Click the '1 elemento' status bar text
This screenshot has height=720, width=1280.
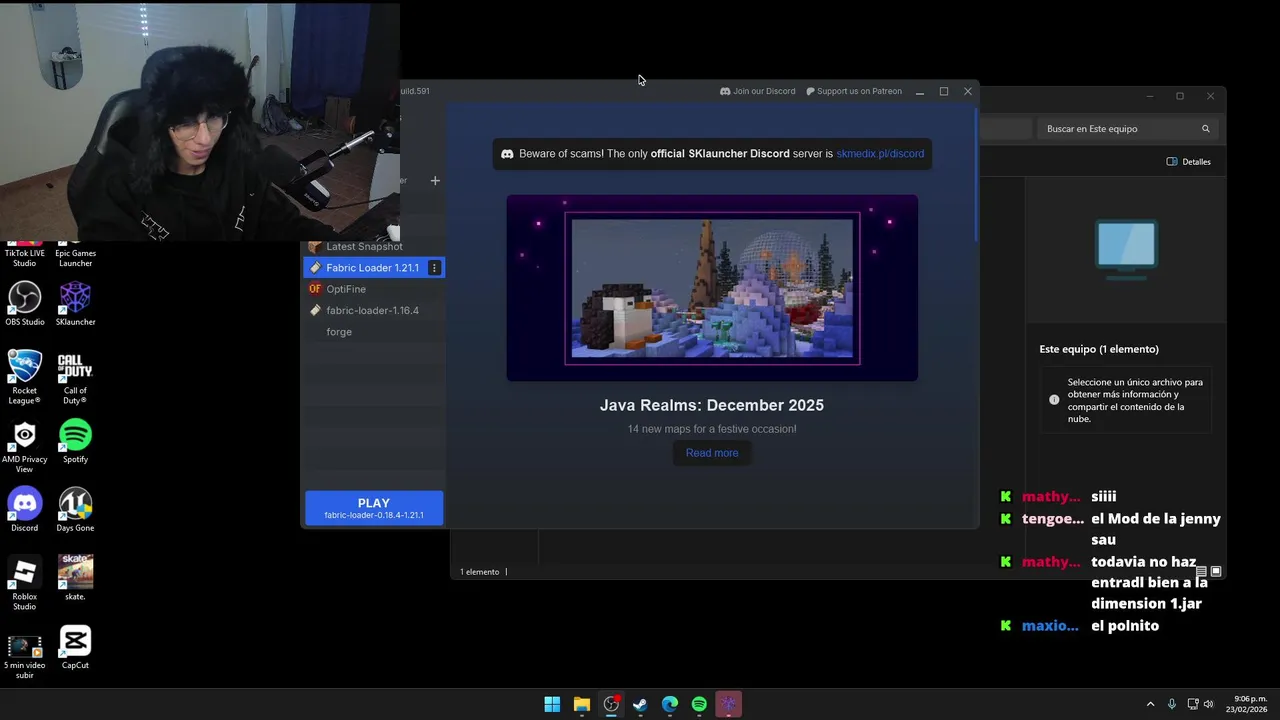pyautogui.click(x=479, y=572)
